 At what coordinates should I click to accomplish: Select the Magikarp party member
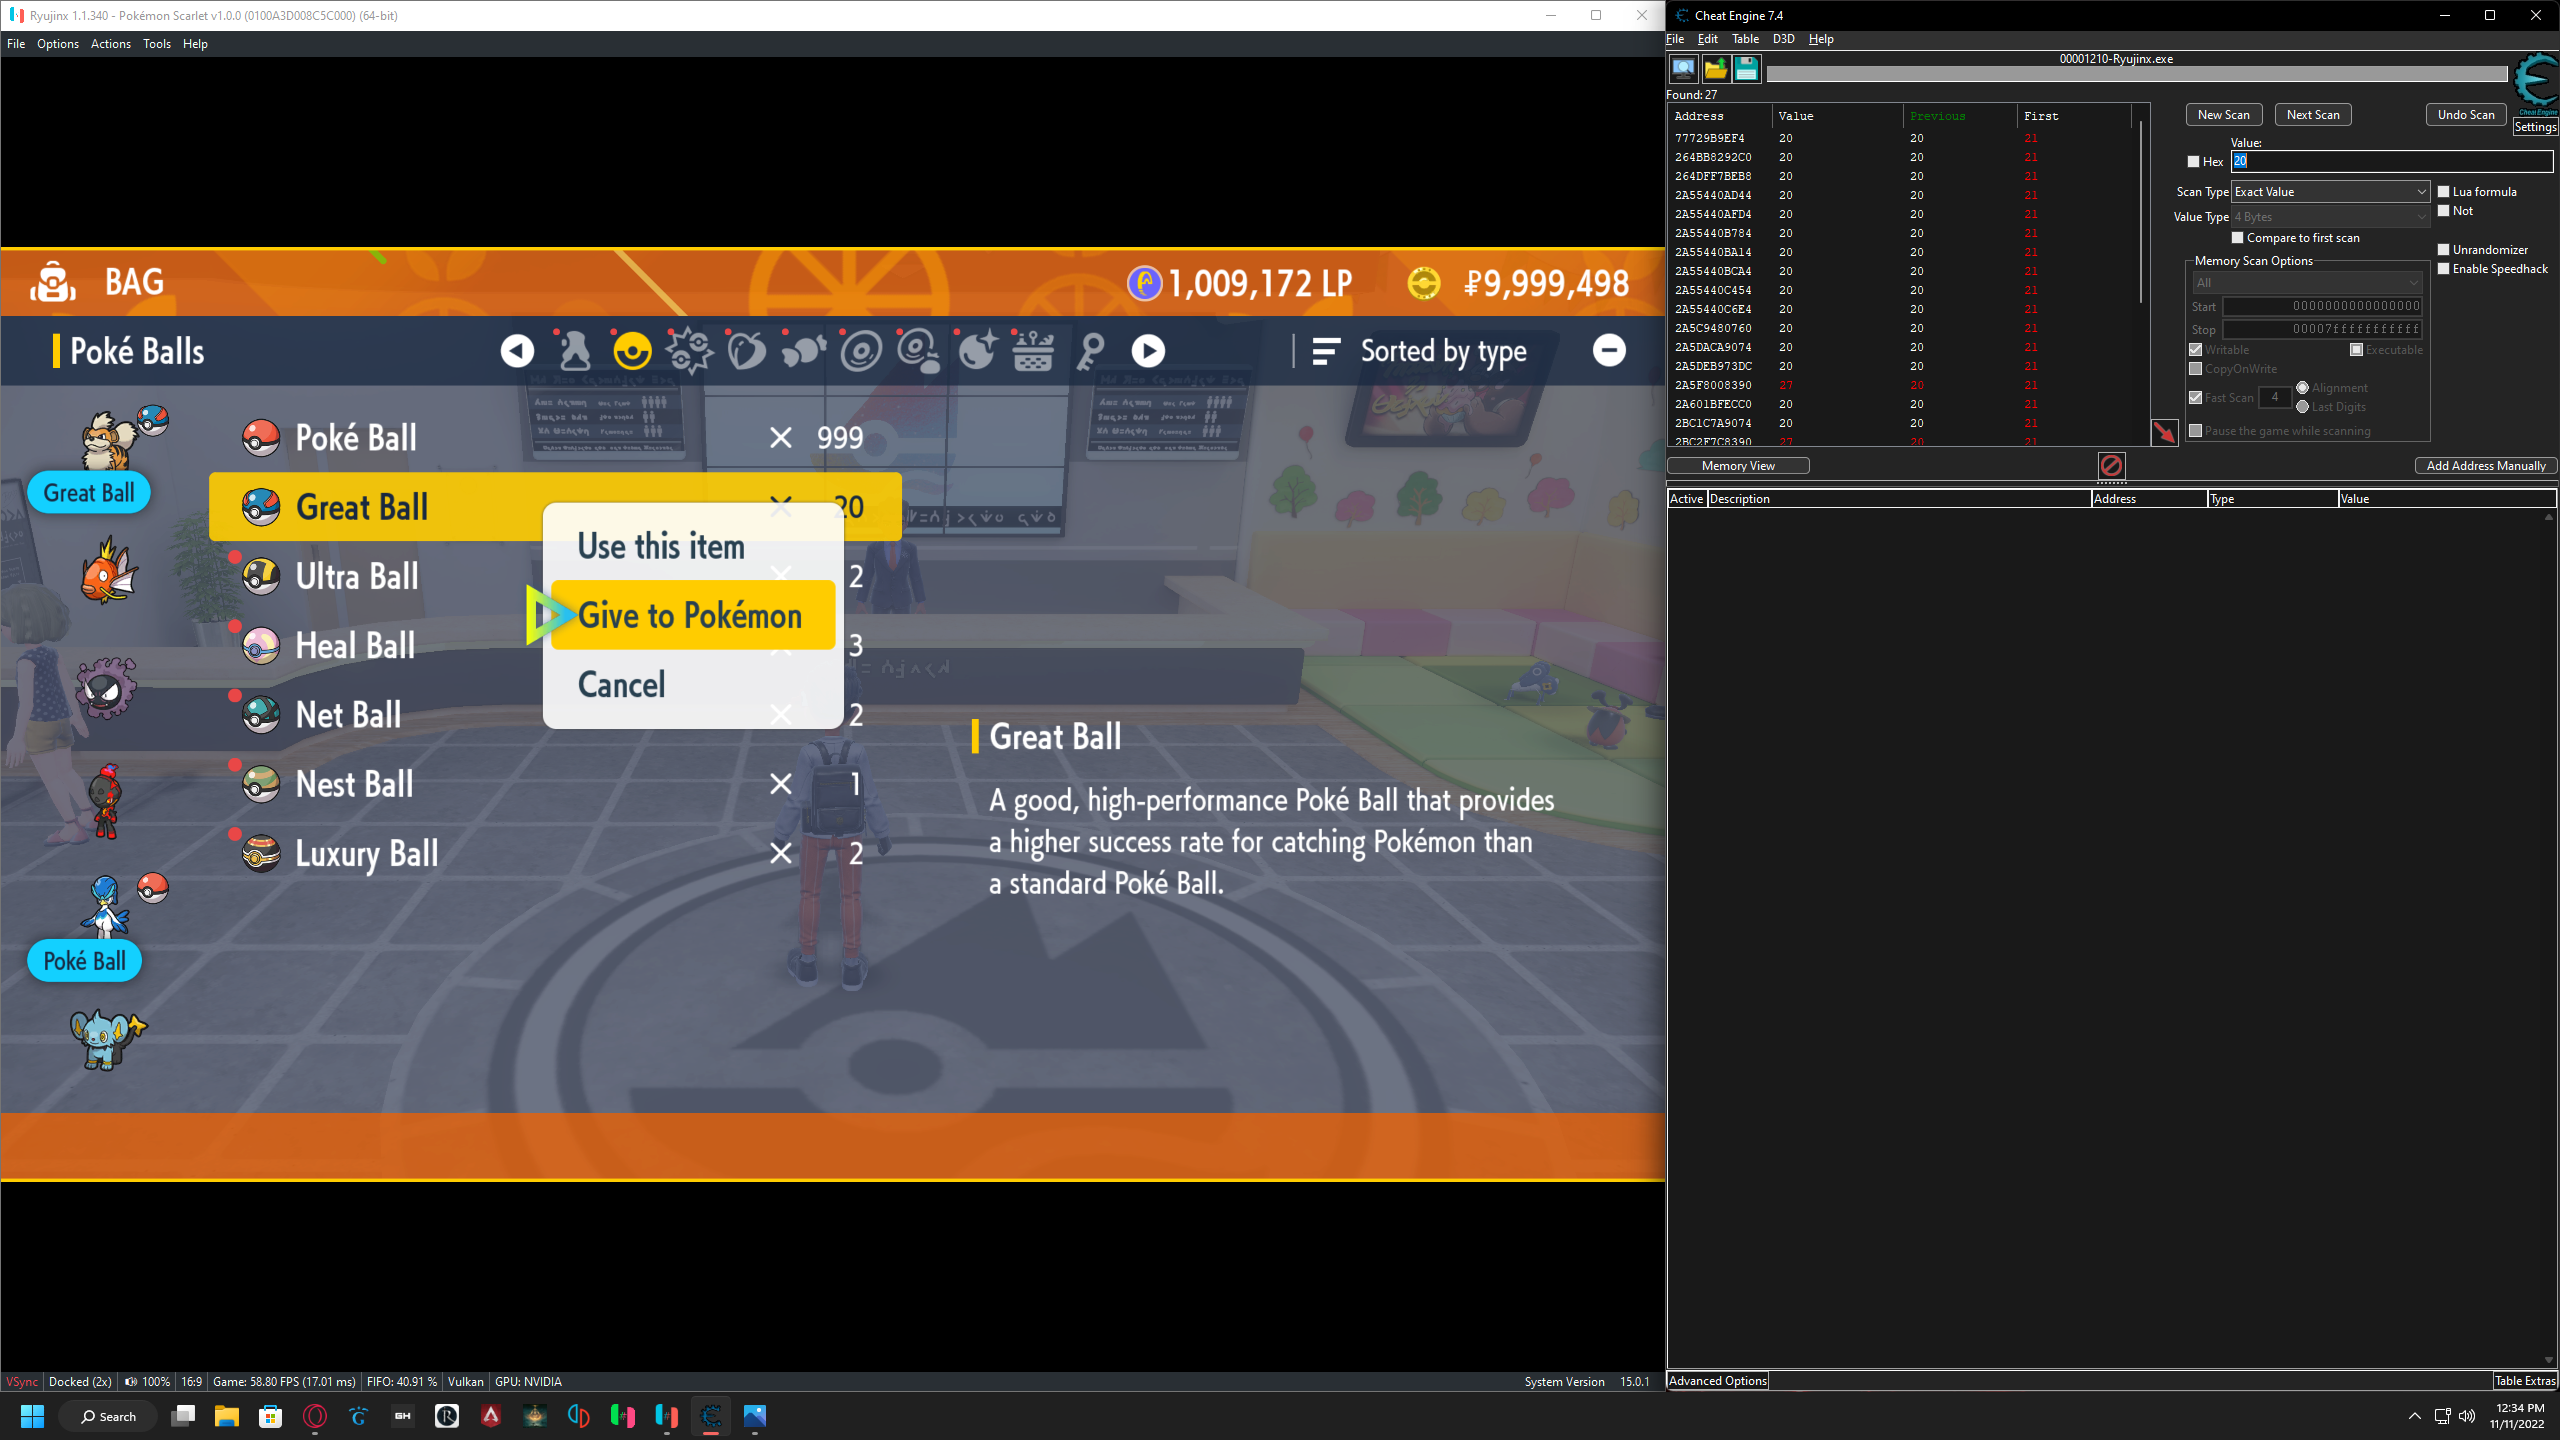pos(109,571)
